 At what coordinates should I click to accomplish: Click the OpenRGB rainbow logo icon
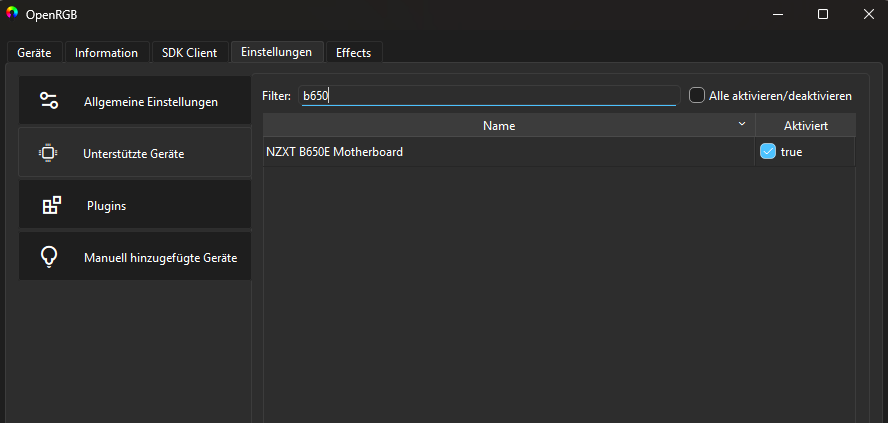click(12, 14)
